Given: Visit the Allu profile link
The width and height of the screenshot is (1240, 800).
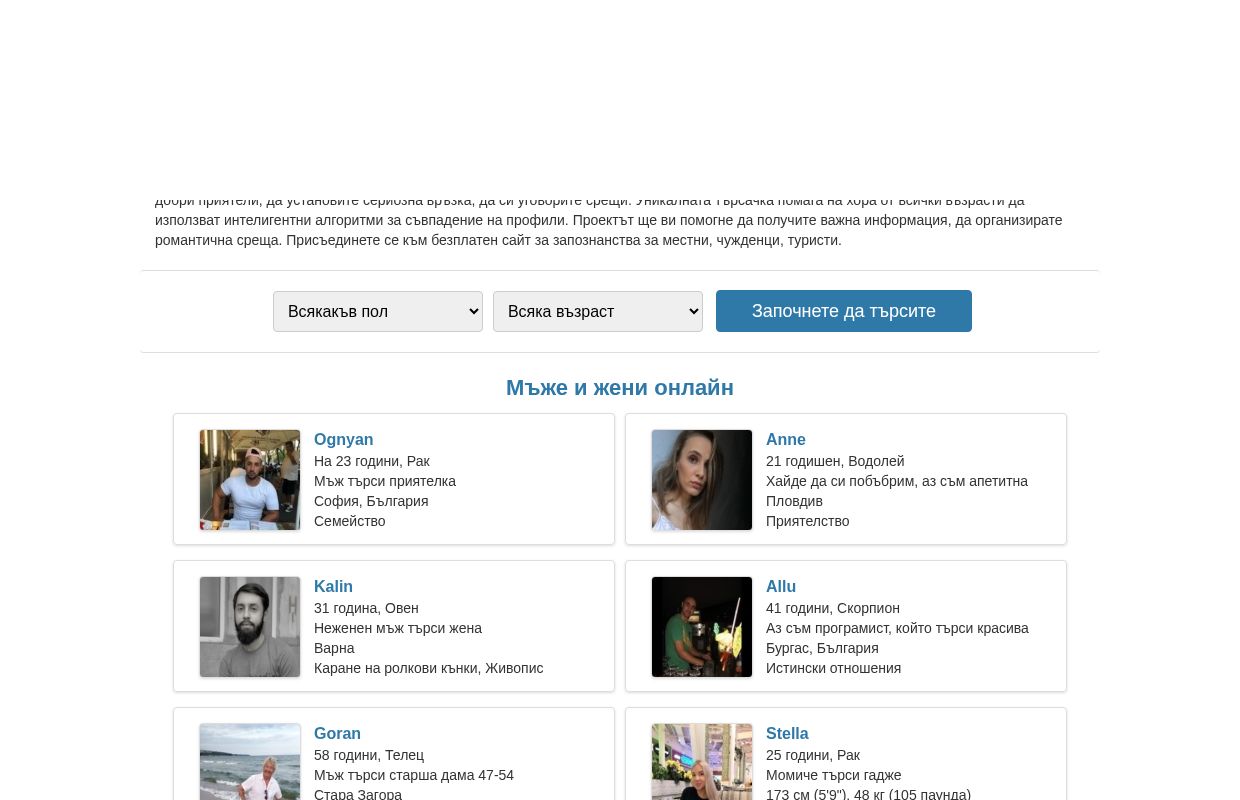Looking at the screenshot, I should (x=781, y=587).
